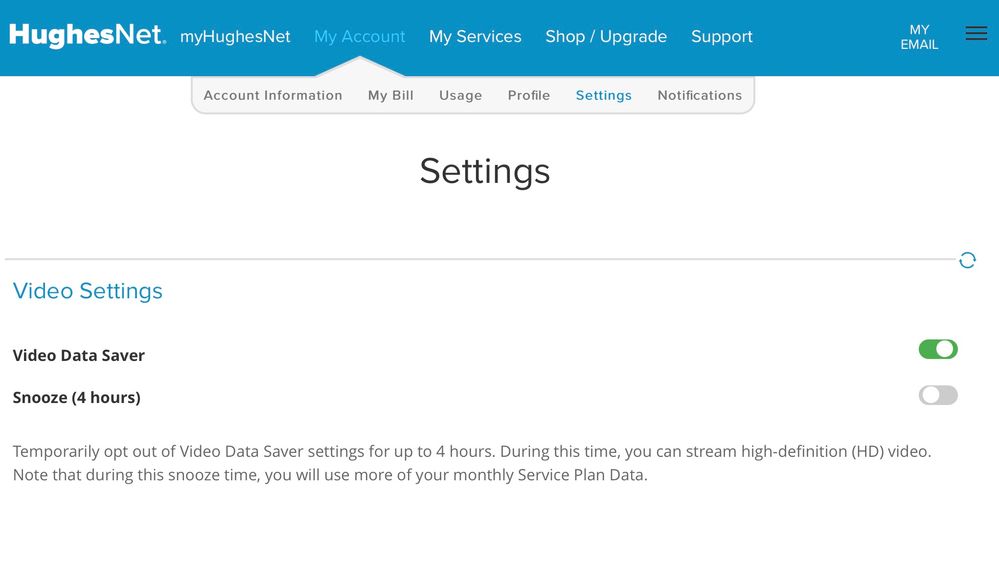Open the myHughesNet home link
Screen dimensions: 999x581
point(235,37)
